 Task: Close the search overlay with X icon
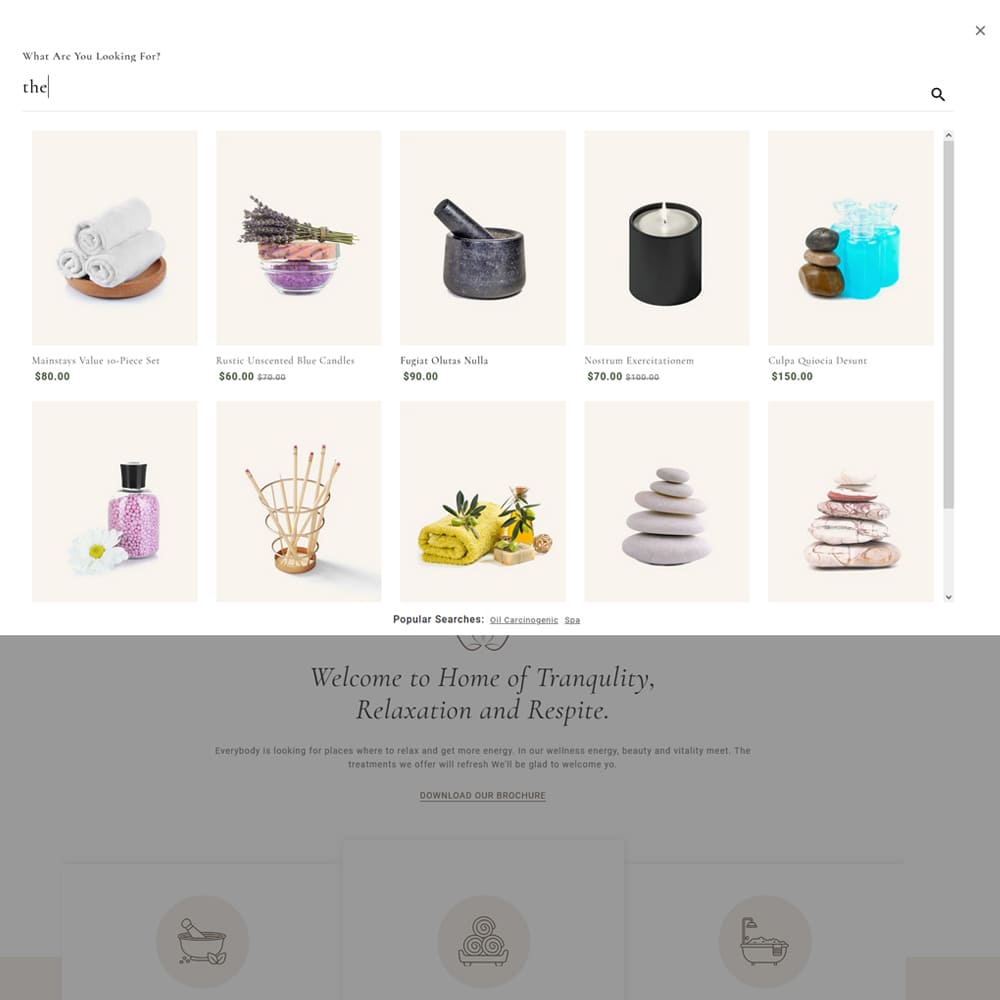pyautogui.click(x=980, y=30)
